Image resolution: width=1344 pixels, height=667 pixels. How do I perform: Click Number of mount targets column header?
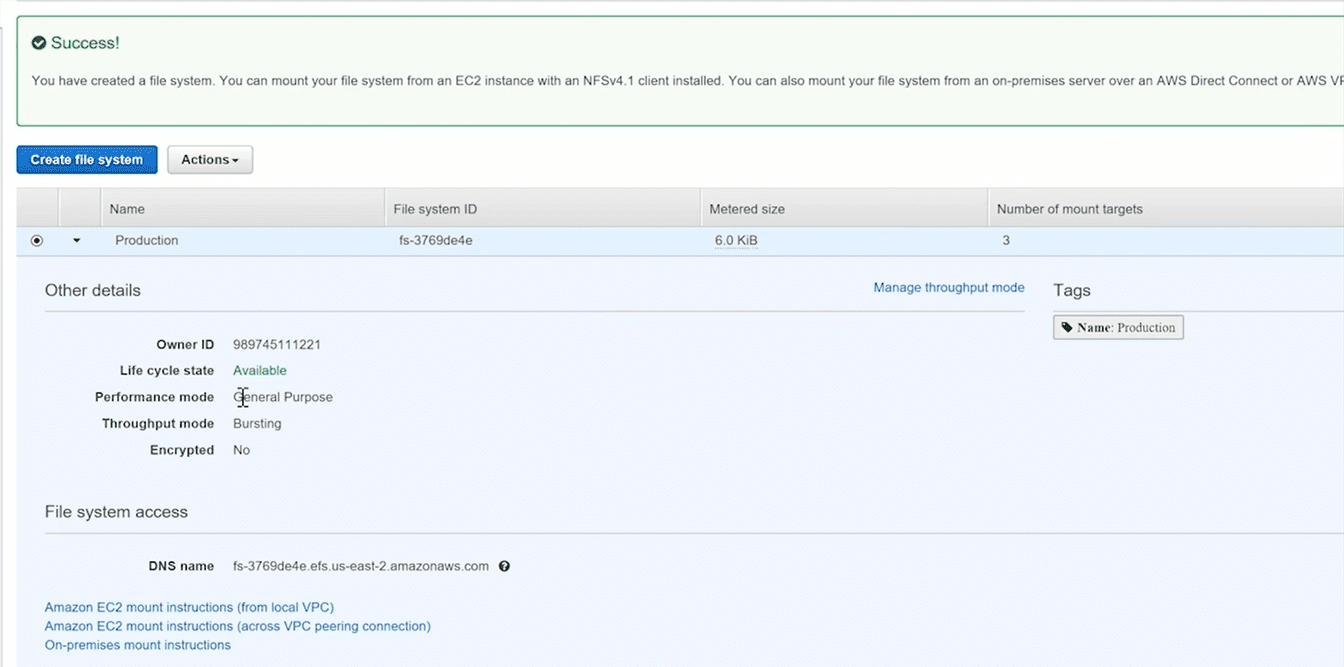tap(1069, 209)
